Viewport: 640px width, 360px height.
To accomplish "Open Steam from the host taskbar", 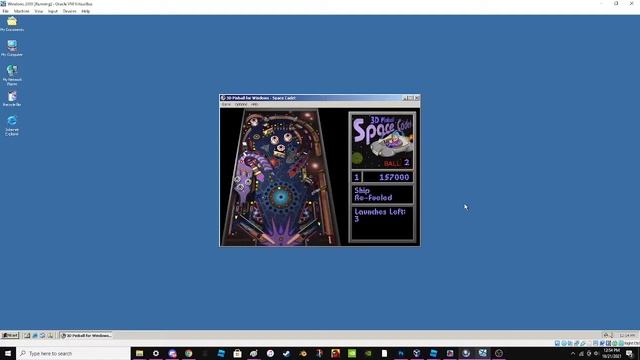I will (287, 353).
